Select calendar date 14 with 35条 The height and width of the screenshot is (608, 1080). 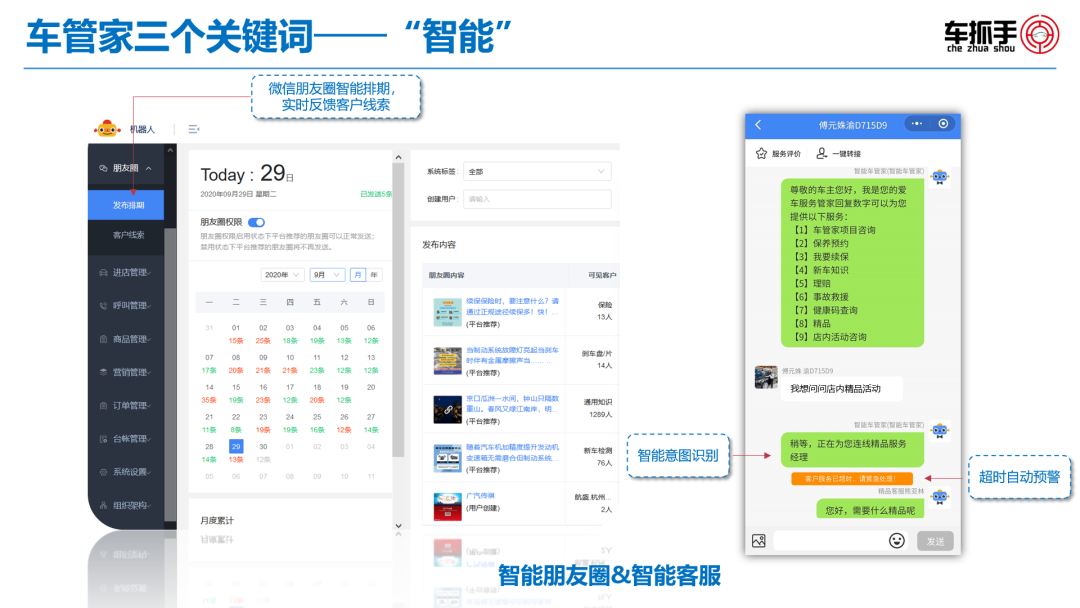tap(209, 393)
